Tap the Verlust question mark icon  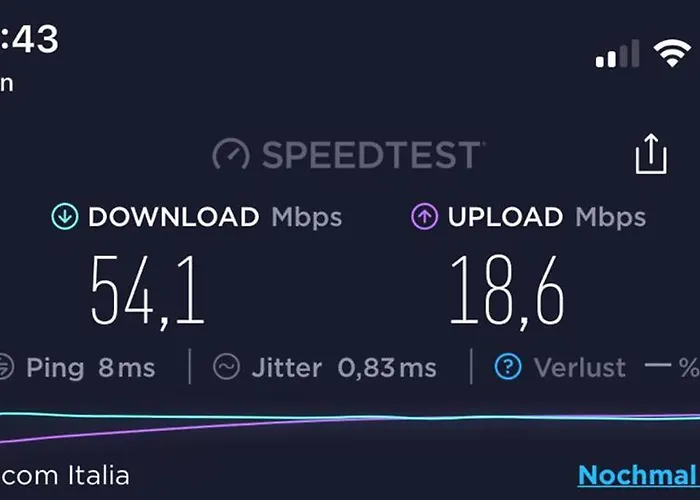coord(508,367)
